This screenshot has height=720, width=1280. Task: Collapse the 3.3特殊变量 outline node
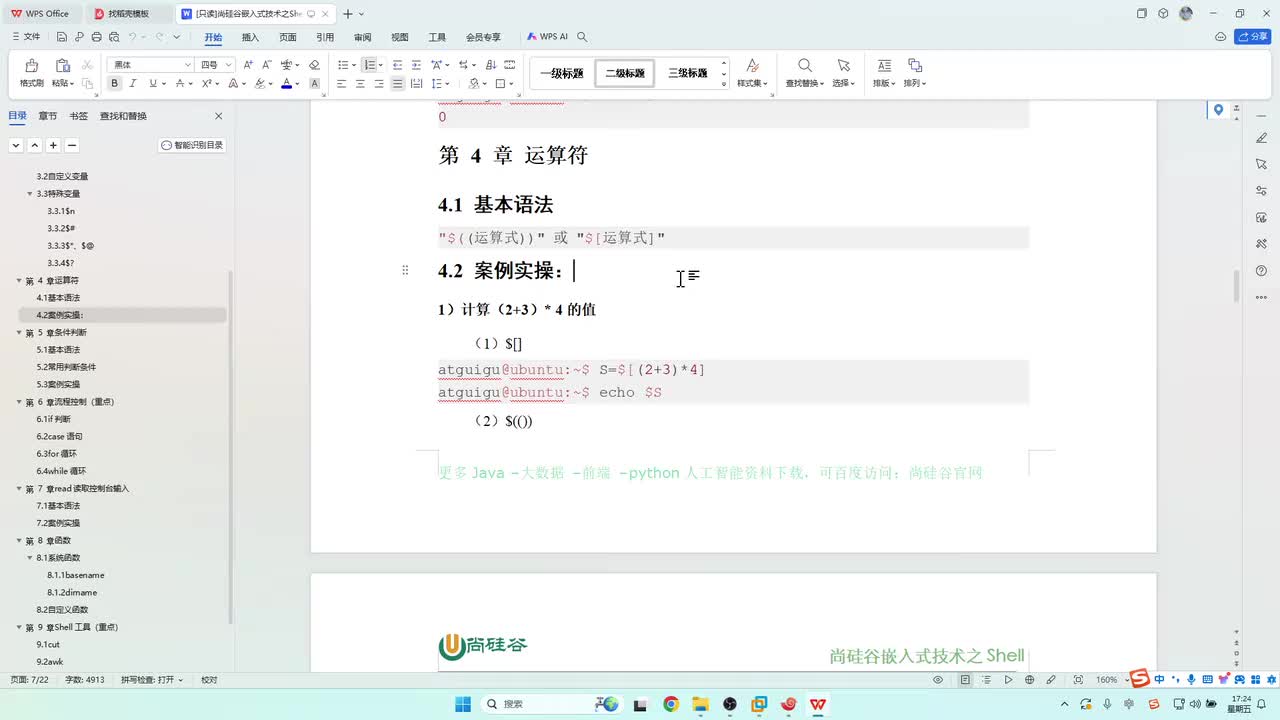coord(30,194)
